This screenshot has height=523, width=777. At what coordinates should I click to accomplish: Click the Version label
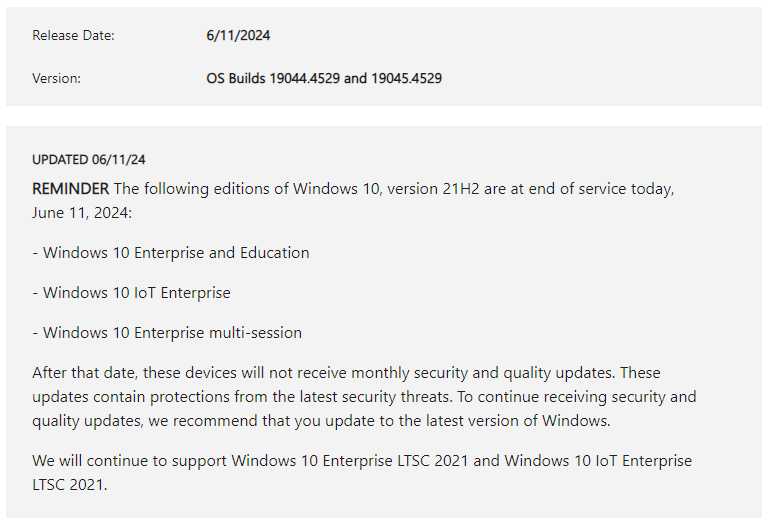point(56,78)
